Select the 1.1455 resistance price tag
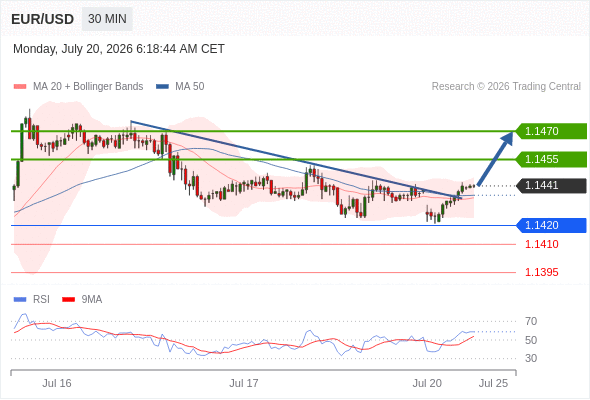This screenshot has width=590, height=400. click(x=551, y=159)
